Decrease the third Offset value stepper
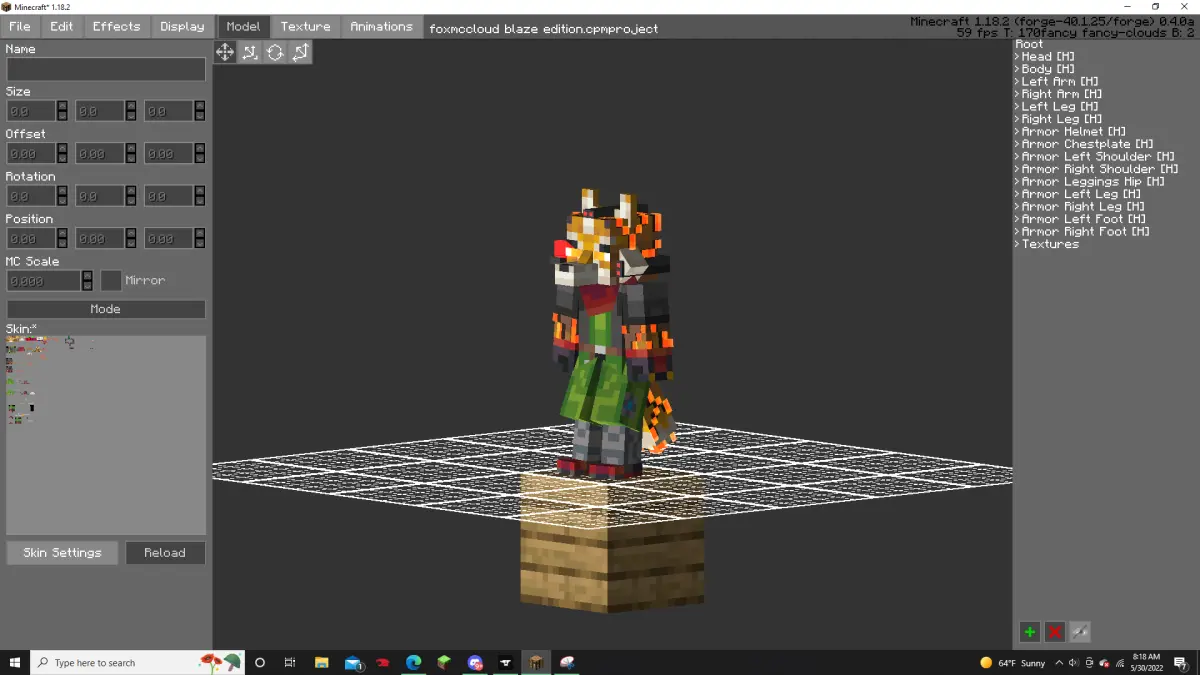Image resolution: width=1200 pixels, height=675 pixels. (200, 158)
